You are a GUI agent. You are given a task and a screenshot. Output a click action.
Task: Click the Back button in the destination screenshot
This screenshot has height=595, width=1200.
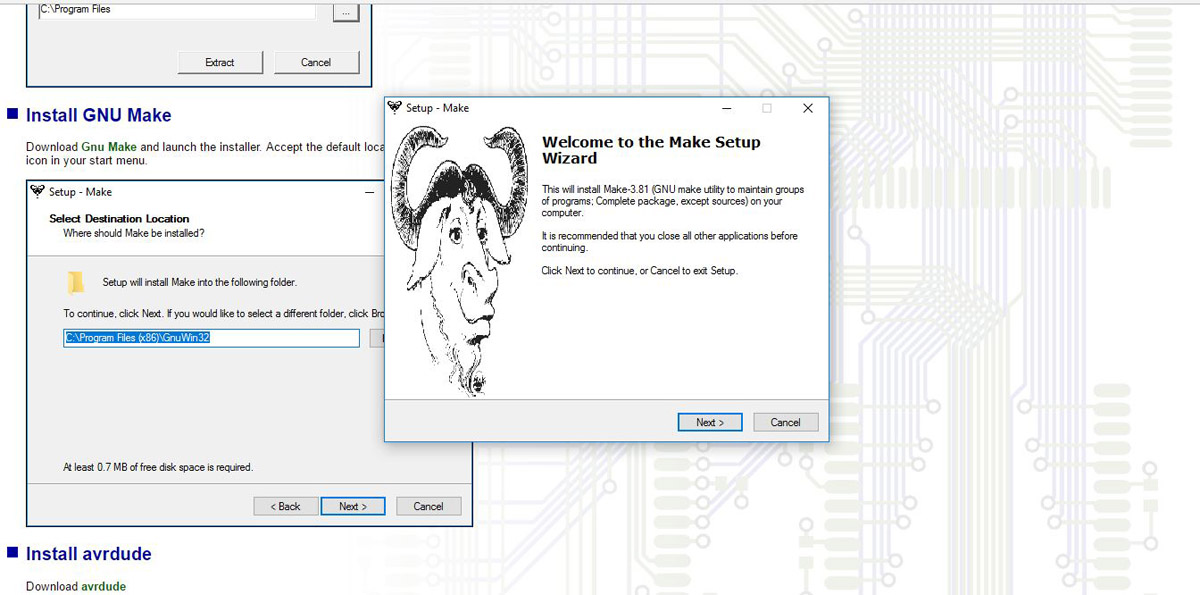tap(285, 506)
